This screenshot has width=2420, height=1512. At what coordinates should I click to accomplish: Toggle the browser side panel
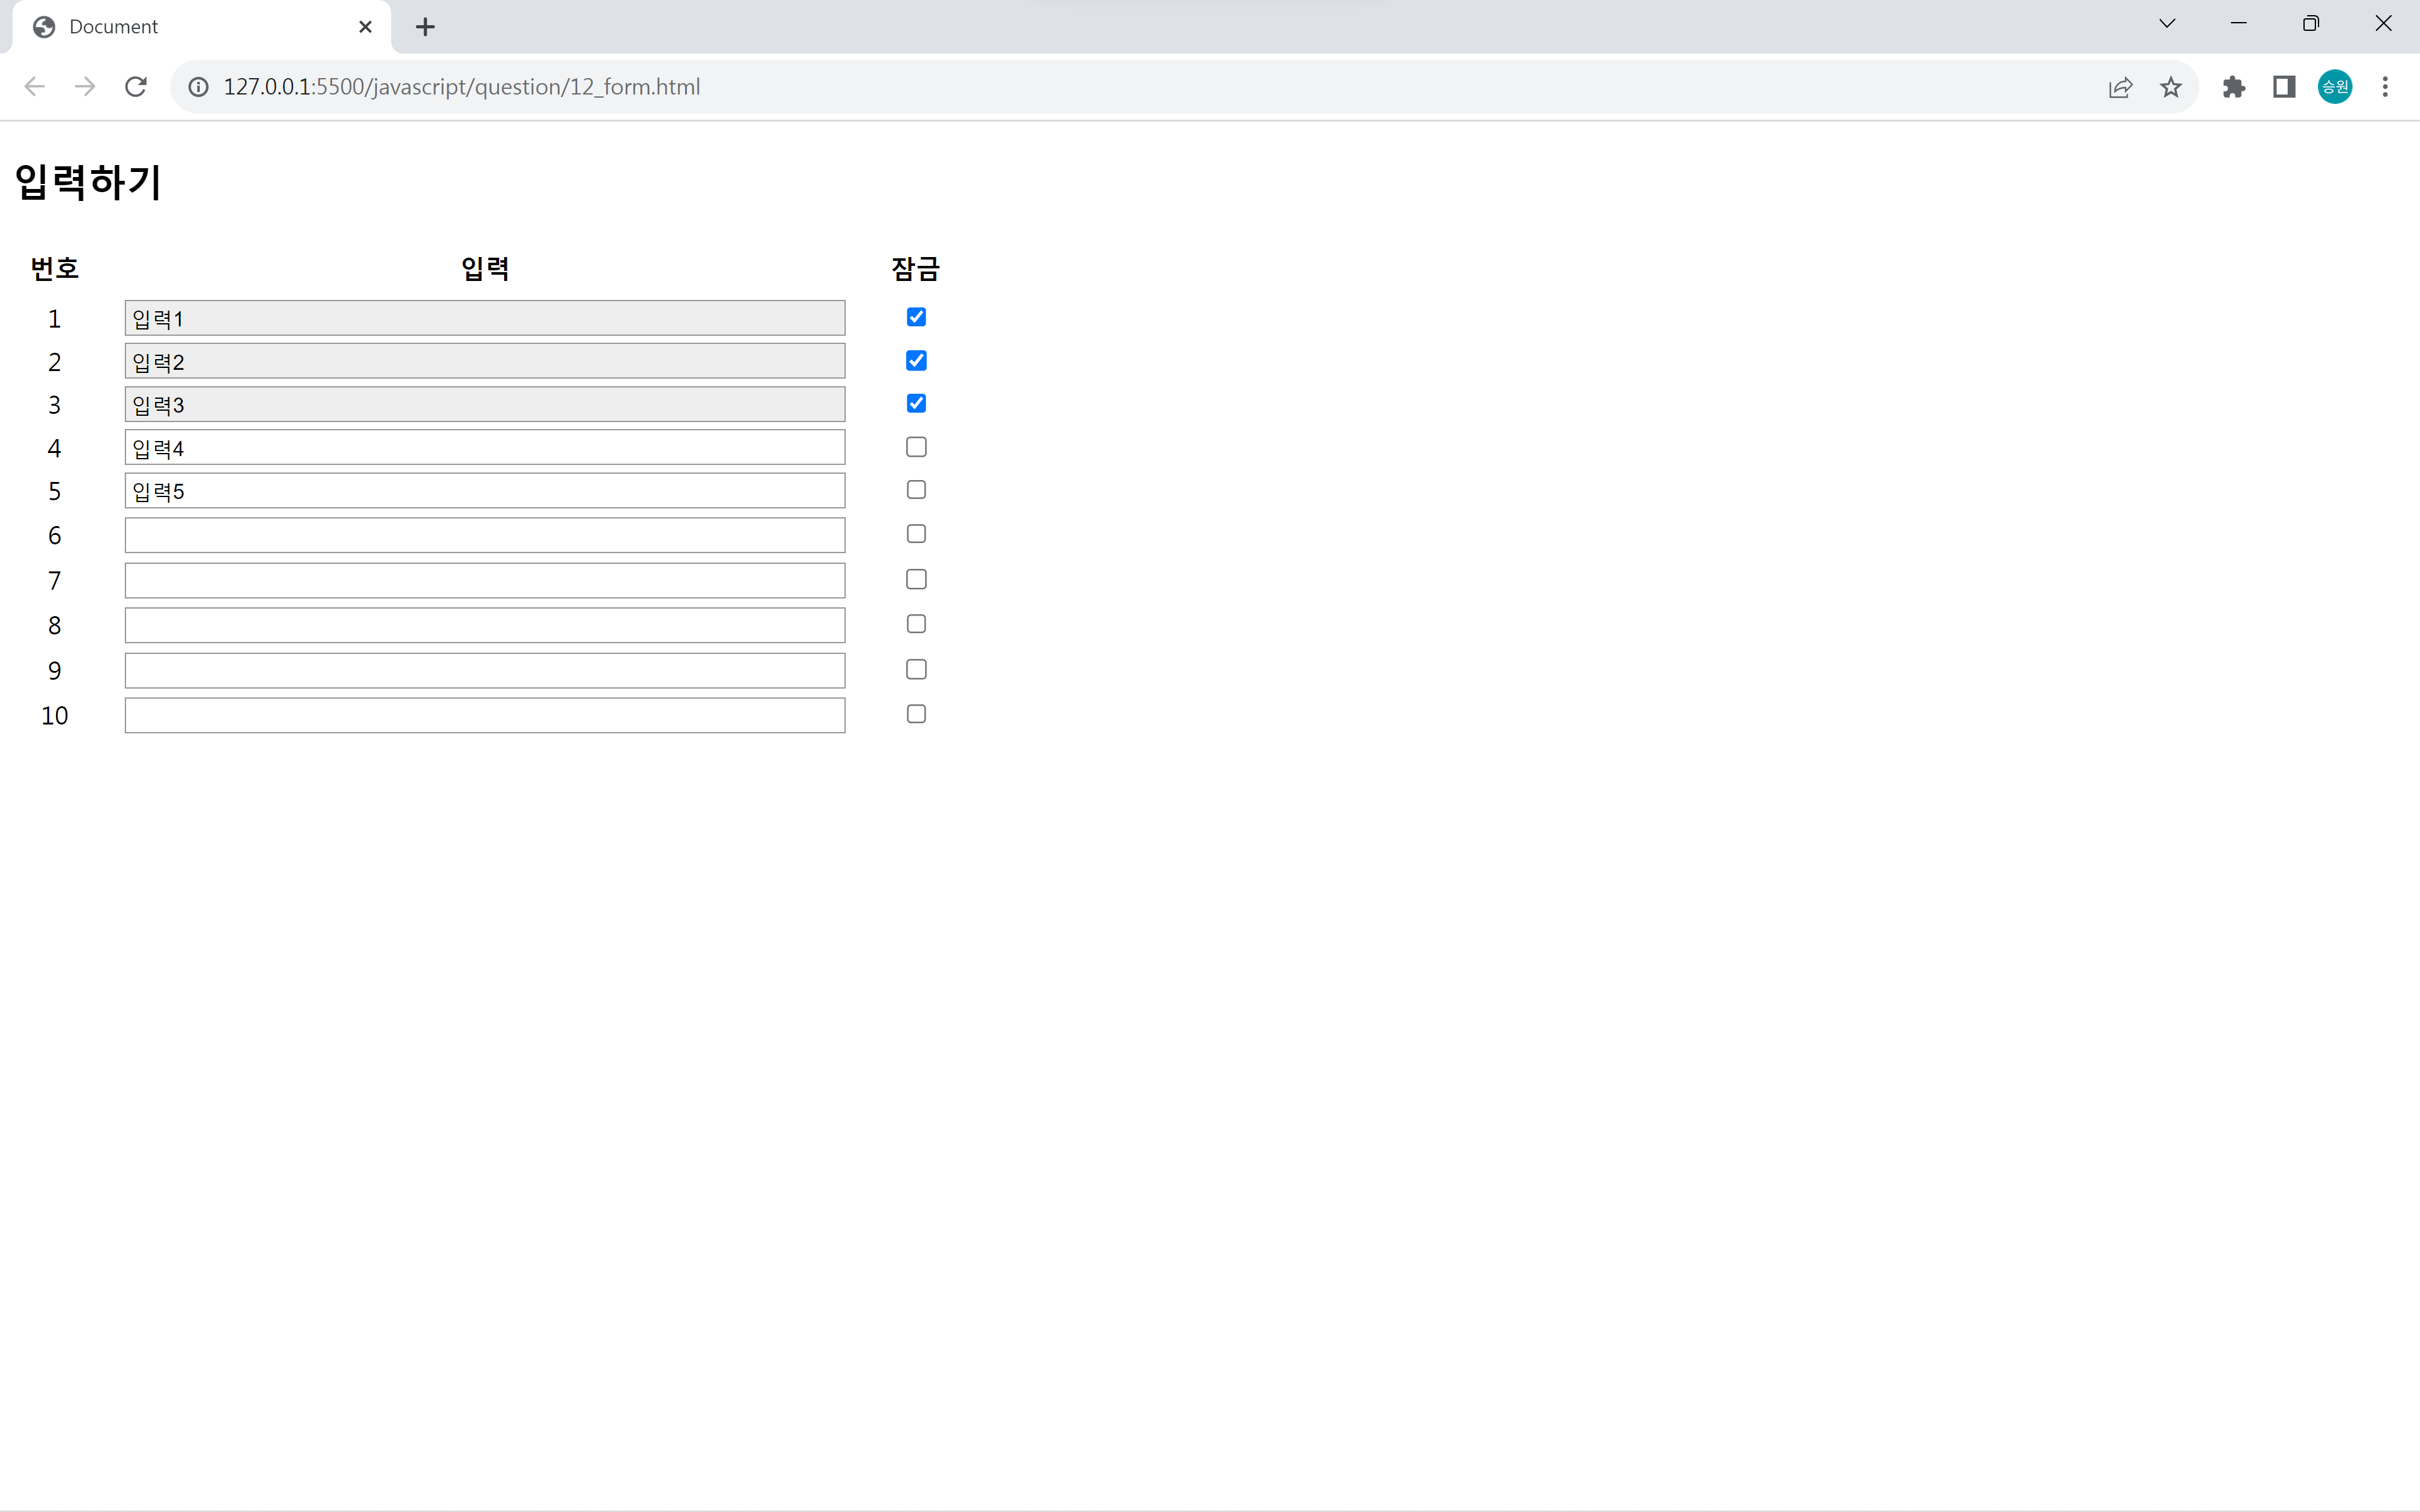click(x=2284, y=87)
